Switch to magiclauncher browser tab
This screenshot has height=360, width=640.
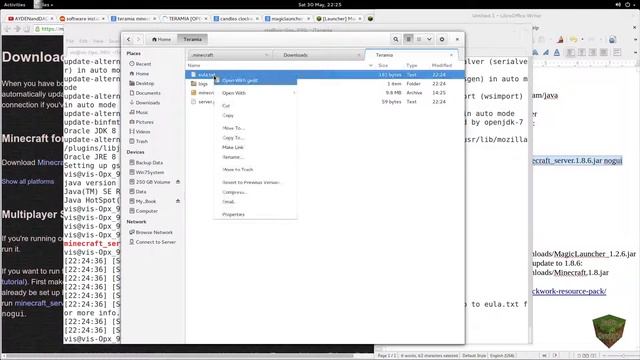[x=288, y=18]
